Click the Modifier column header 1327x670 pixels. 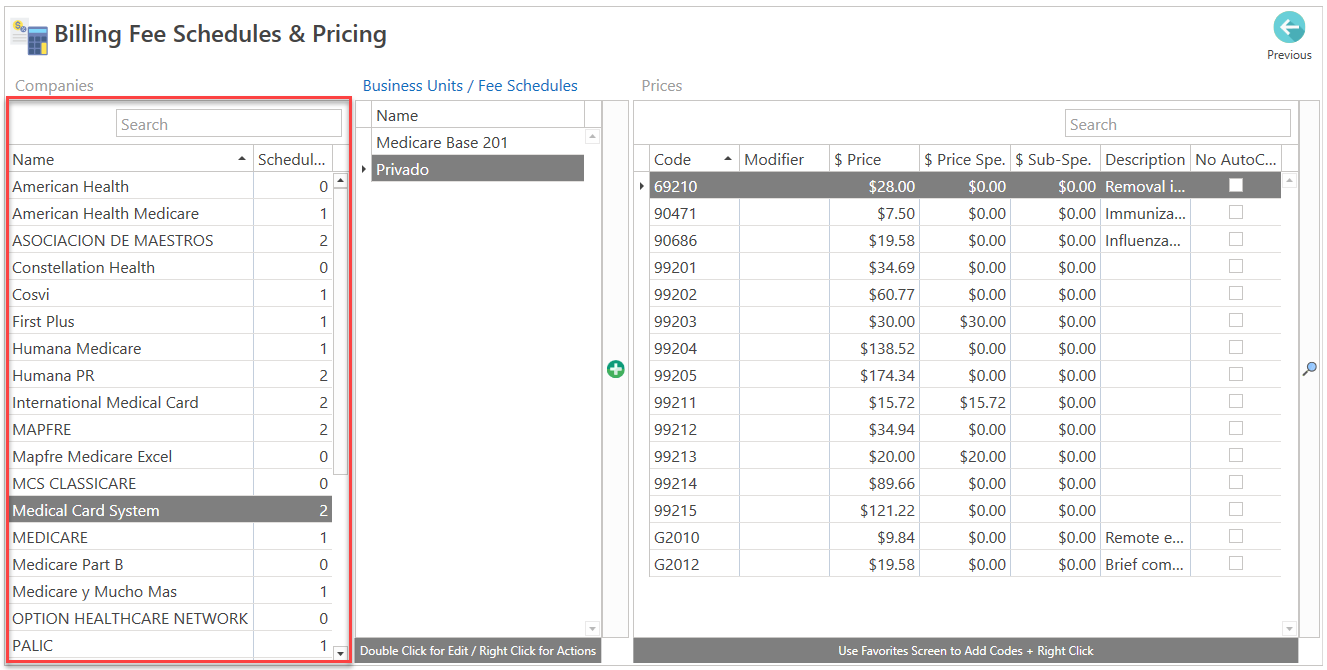[x=784, y=159]
